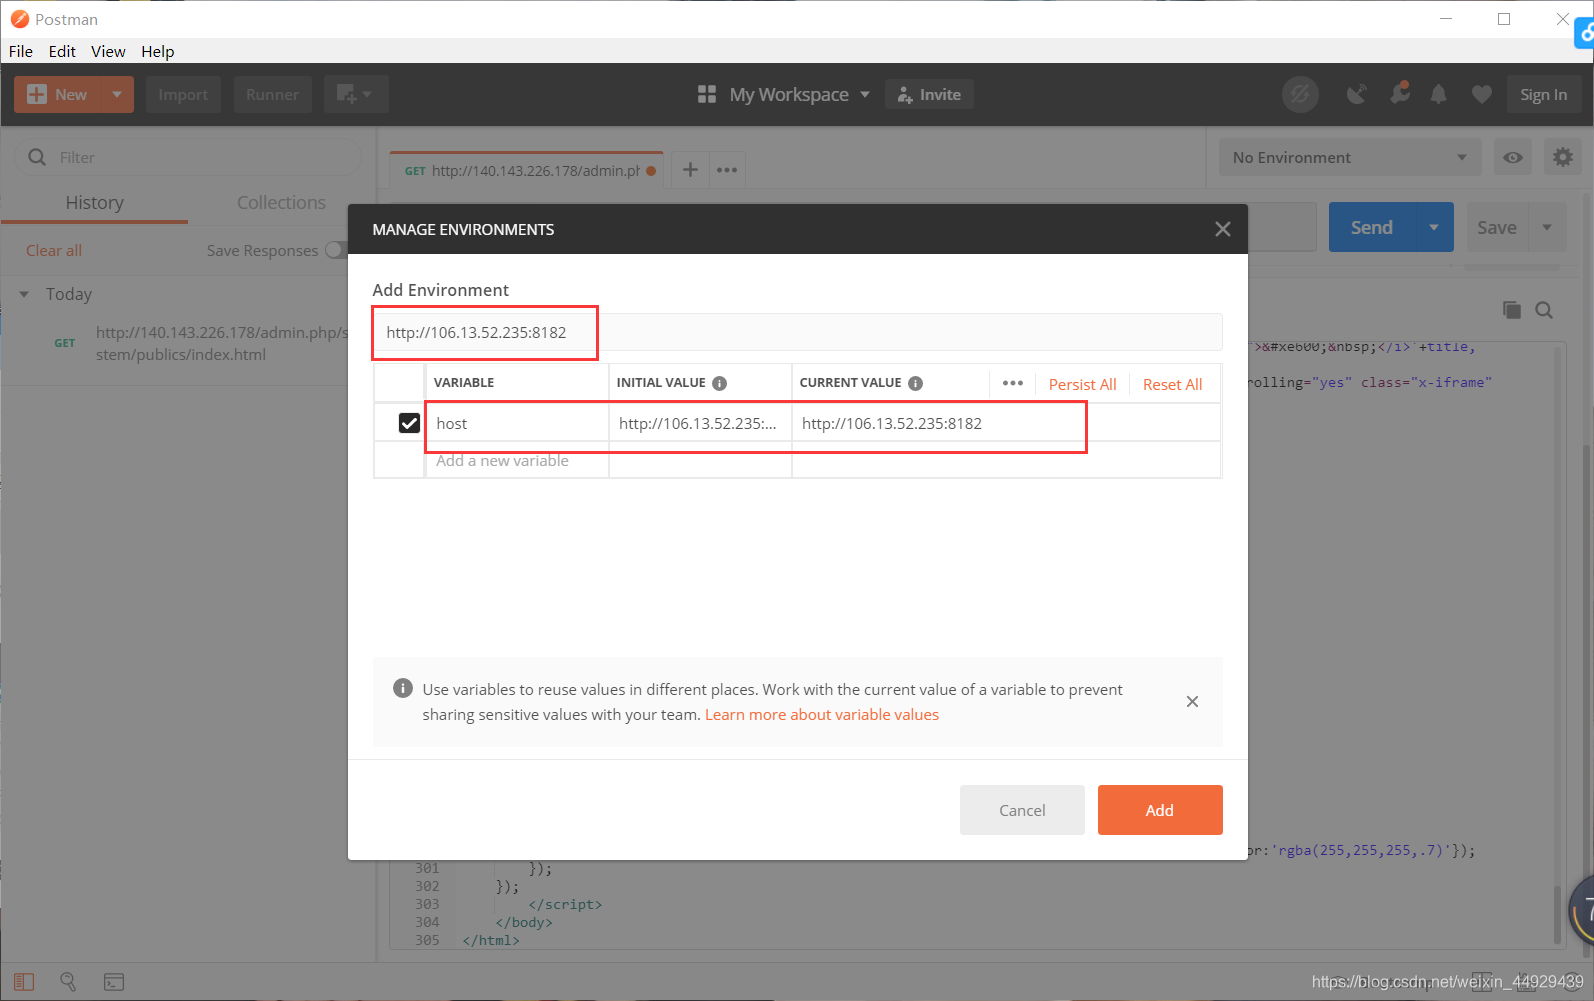Click Reset All link

coord(1172,384)
